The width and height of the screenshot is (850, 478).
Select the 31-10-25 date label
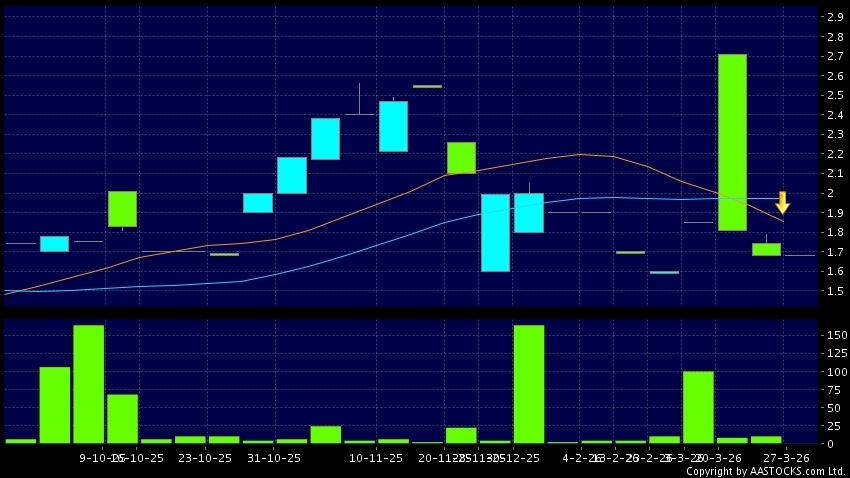pos(274,457)
